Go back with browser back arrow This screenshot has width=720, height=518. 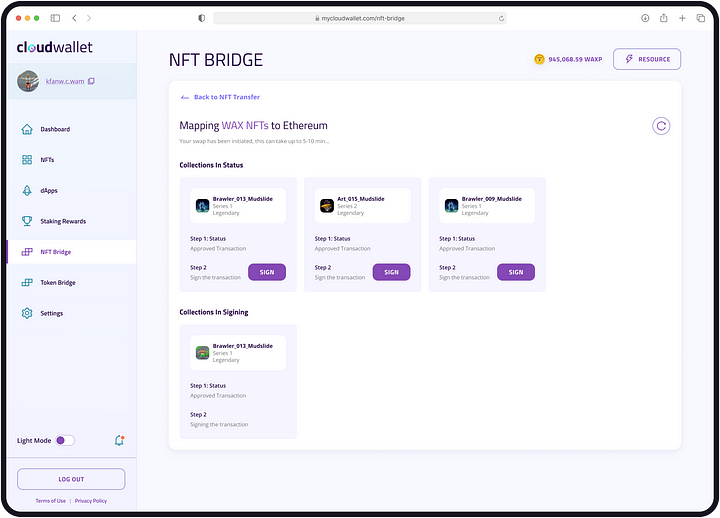click(74, 18)
